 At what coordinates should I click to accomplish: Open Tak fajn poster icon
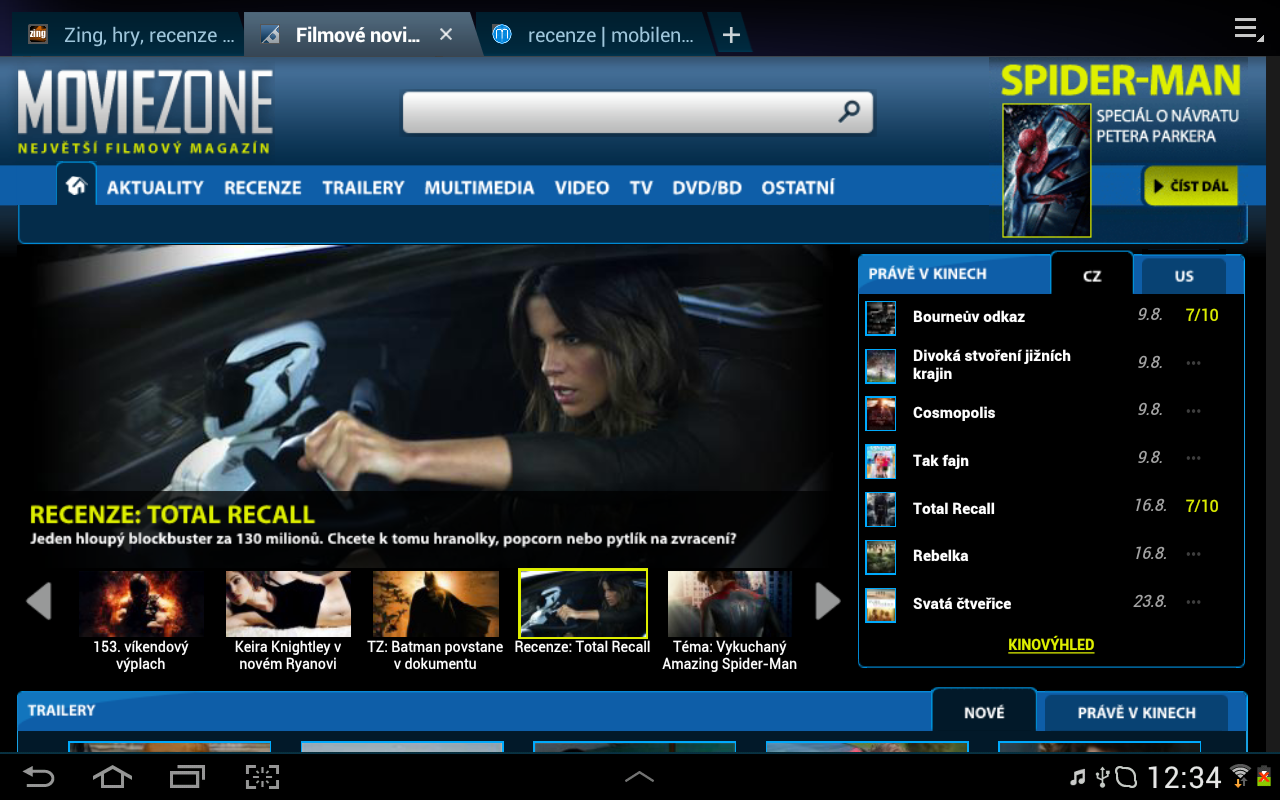coord(880,461)
